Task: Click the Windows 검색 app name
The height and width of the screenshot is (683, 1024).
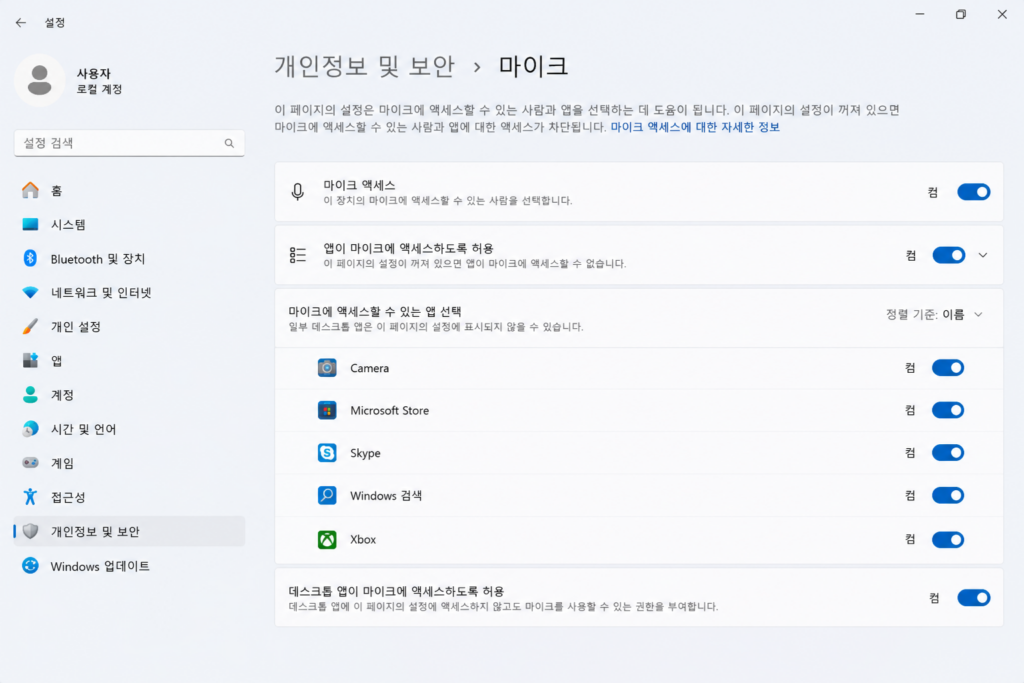Action: click(386, 496)
